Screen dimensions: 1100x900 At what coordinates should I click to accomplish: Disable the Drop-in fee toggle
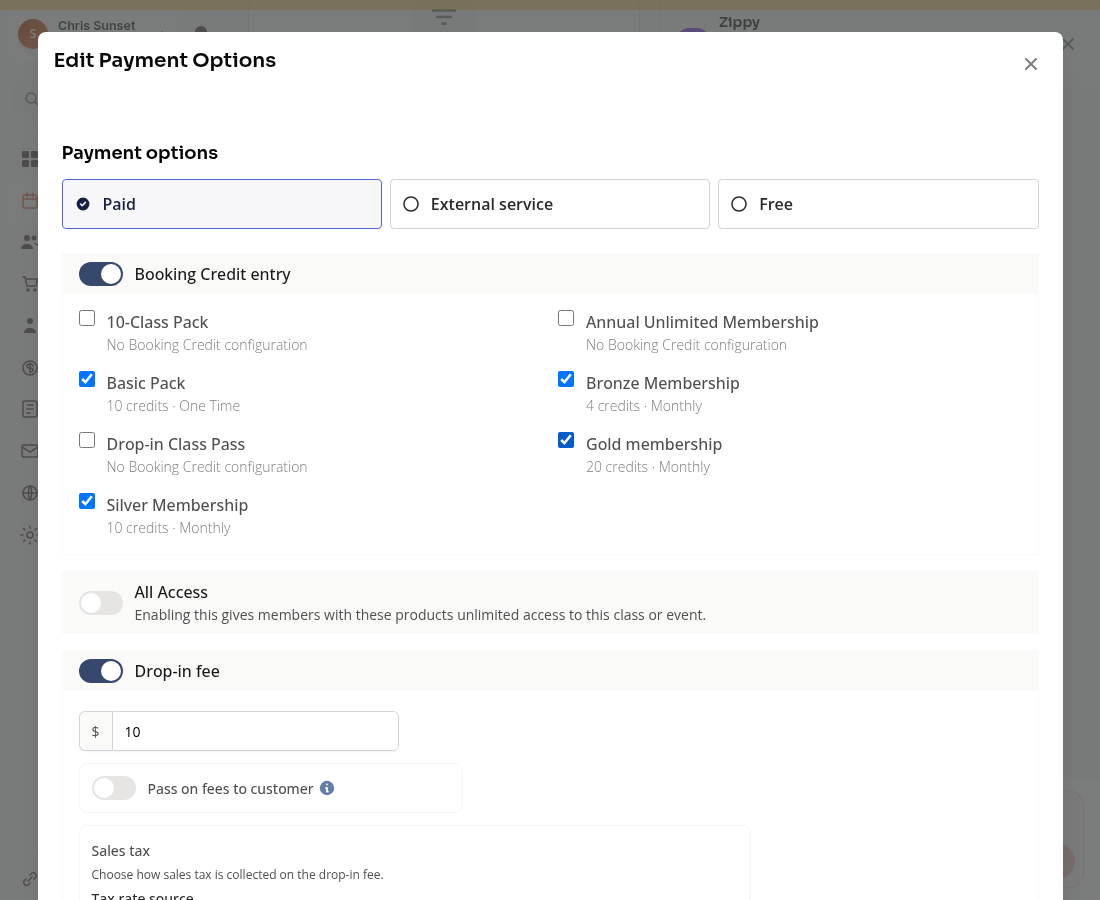(101, 671)
